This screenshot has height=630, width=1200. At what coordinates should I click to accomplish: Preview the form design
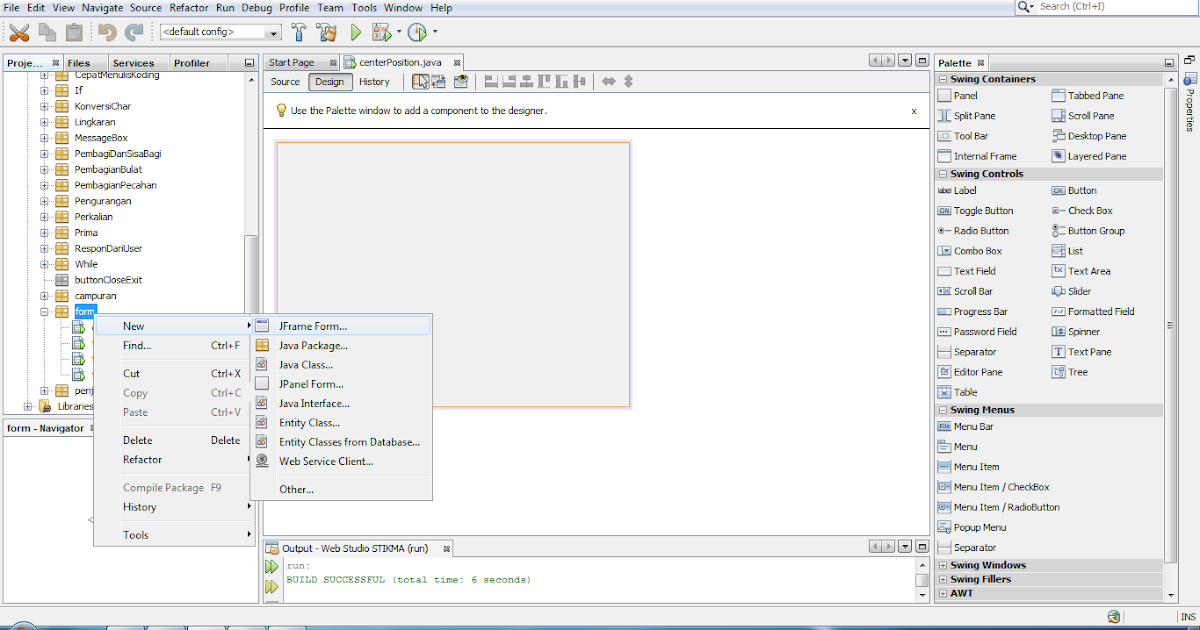(x=461, y=81)
